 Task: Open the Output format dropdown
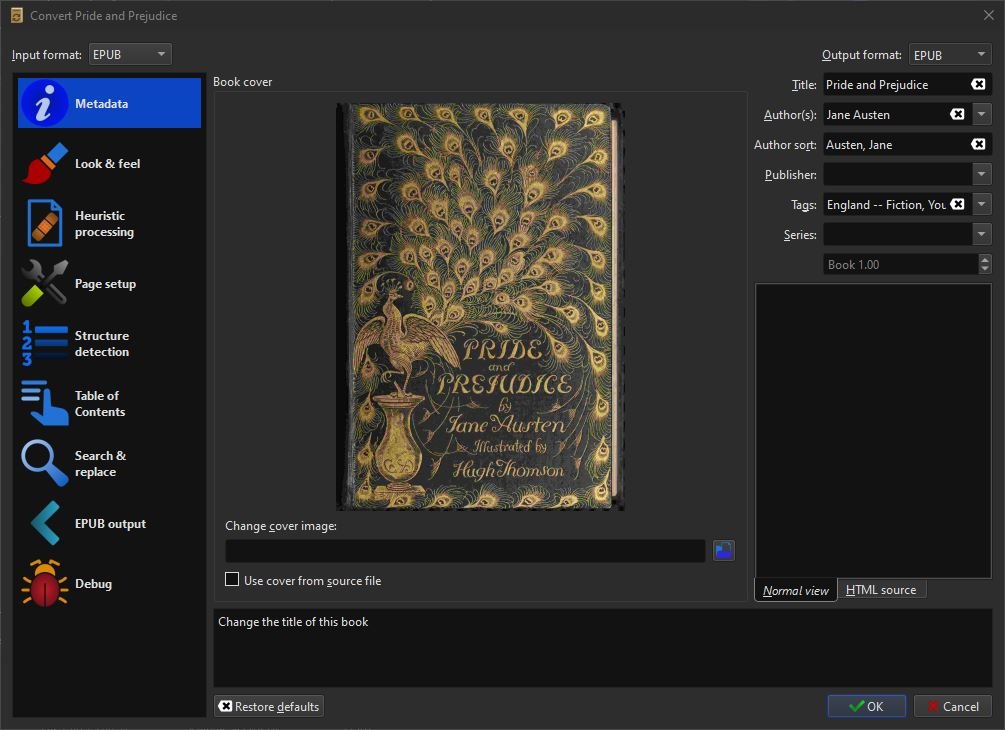pos(949,55)
